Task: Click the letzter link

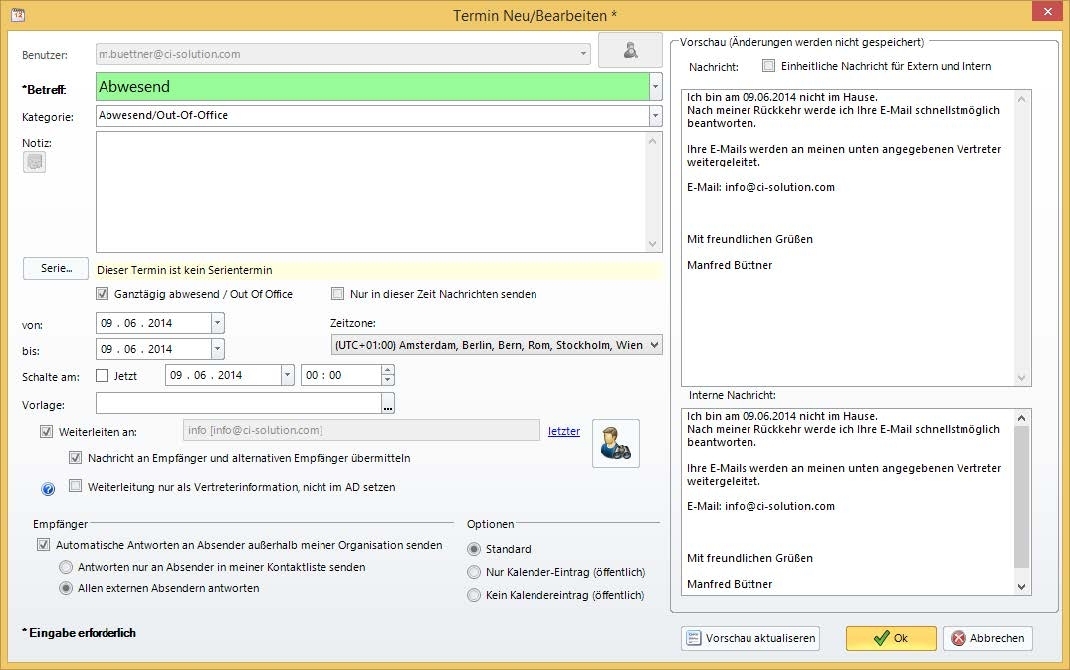Action: pos(564,431)
